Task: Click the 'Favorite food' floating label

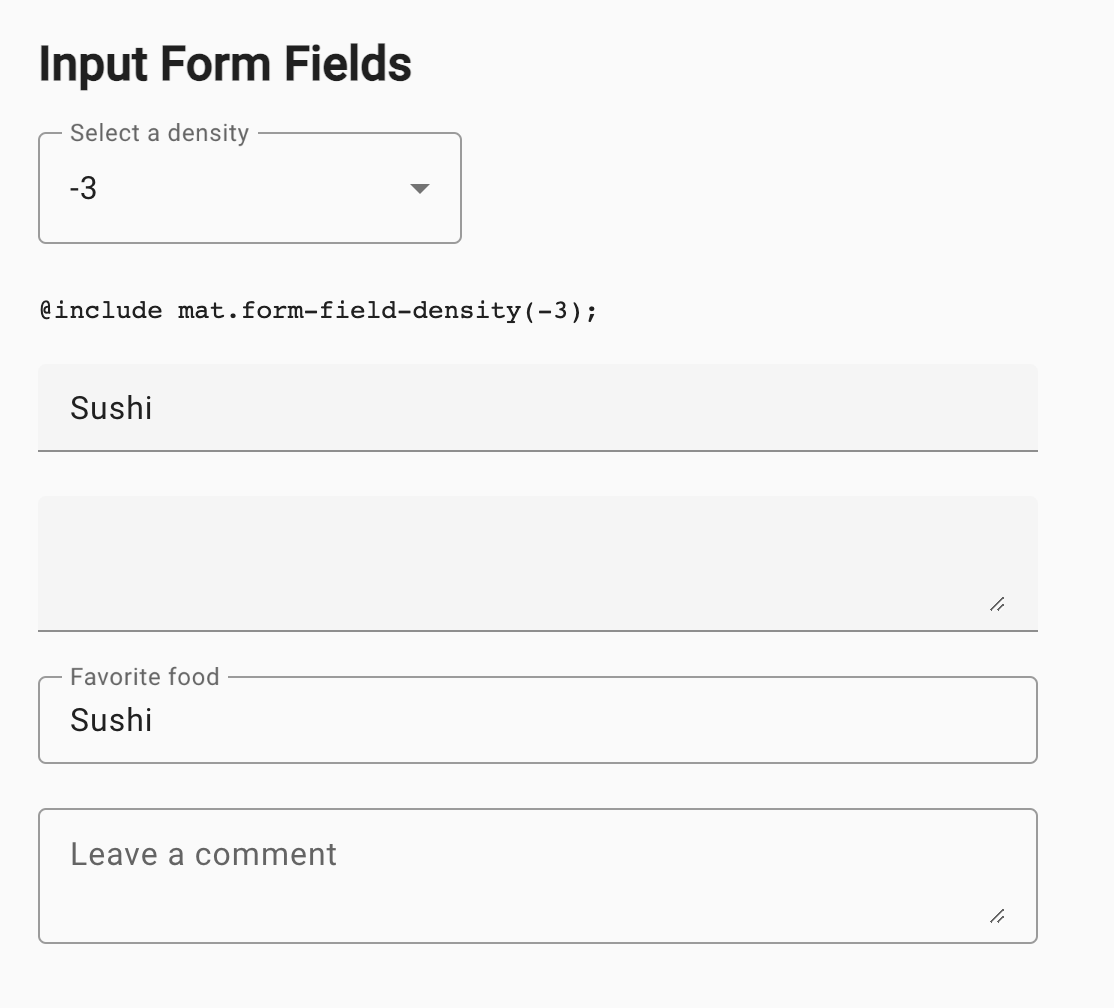Action: tap(145, 677)
